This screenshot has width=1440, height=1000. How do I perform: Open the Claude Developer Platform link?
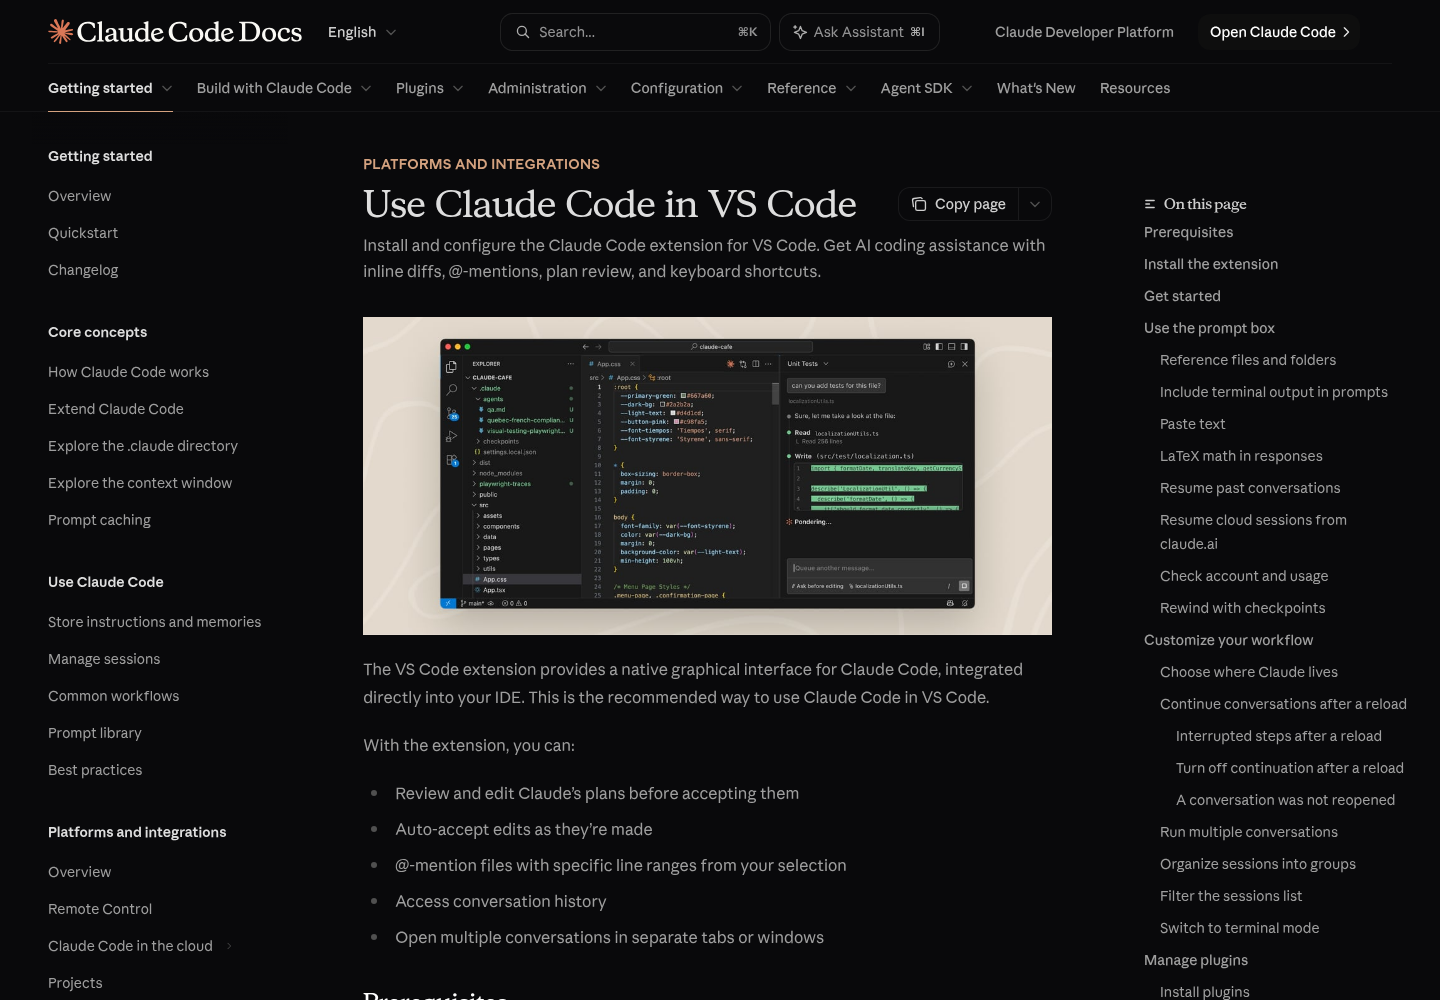coord(1084,32)
